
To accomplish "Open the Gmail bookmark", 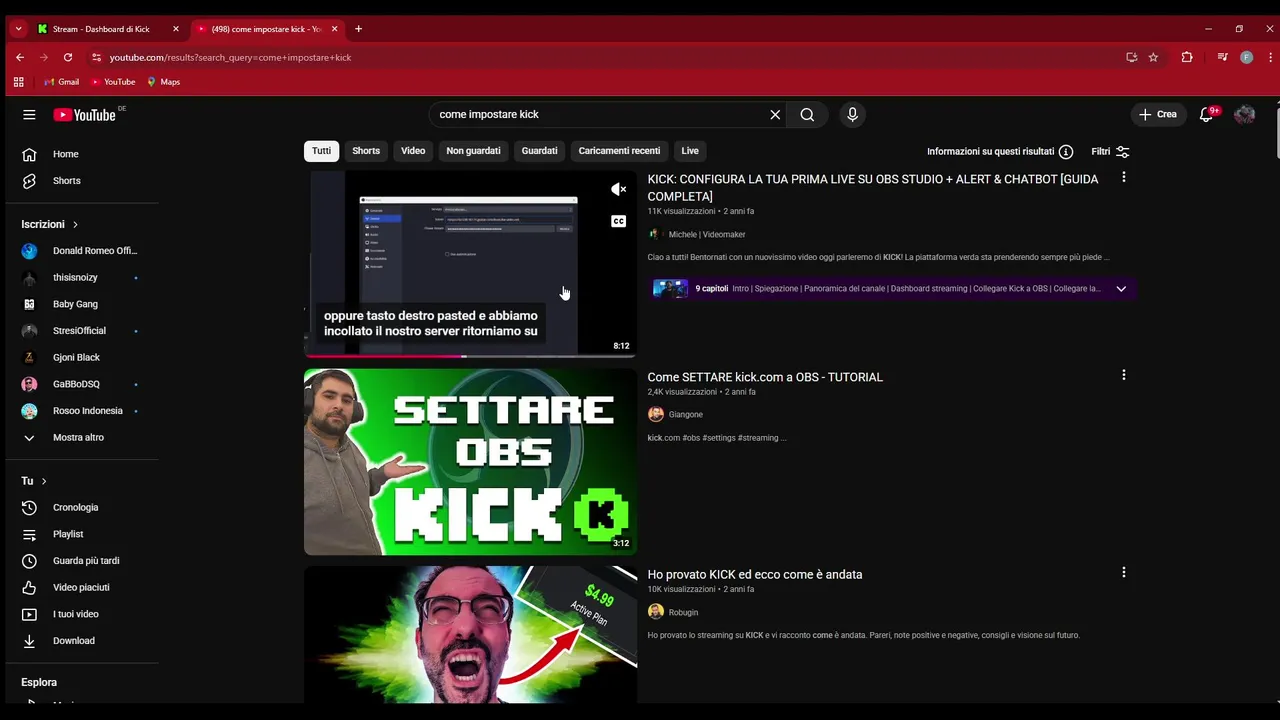I will tap(61, 82).
